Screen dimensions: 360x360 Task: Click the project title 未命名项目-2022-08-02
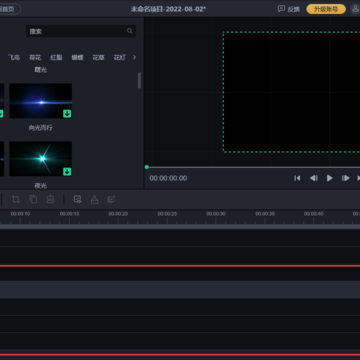(x=168, y=9)
